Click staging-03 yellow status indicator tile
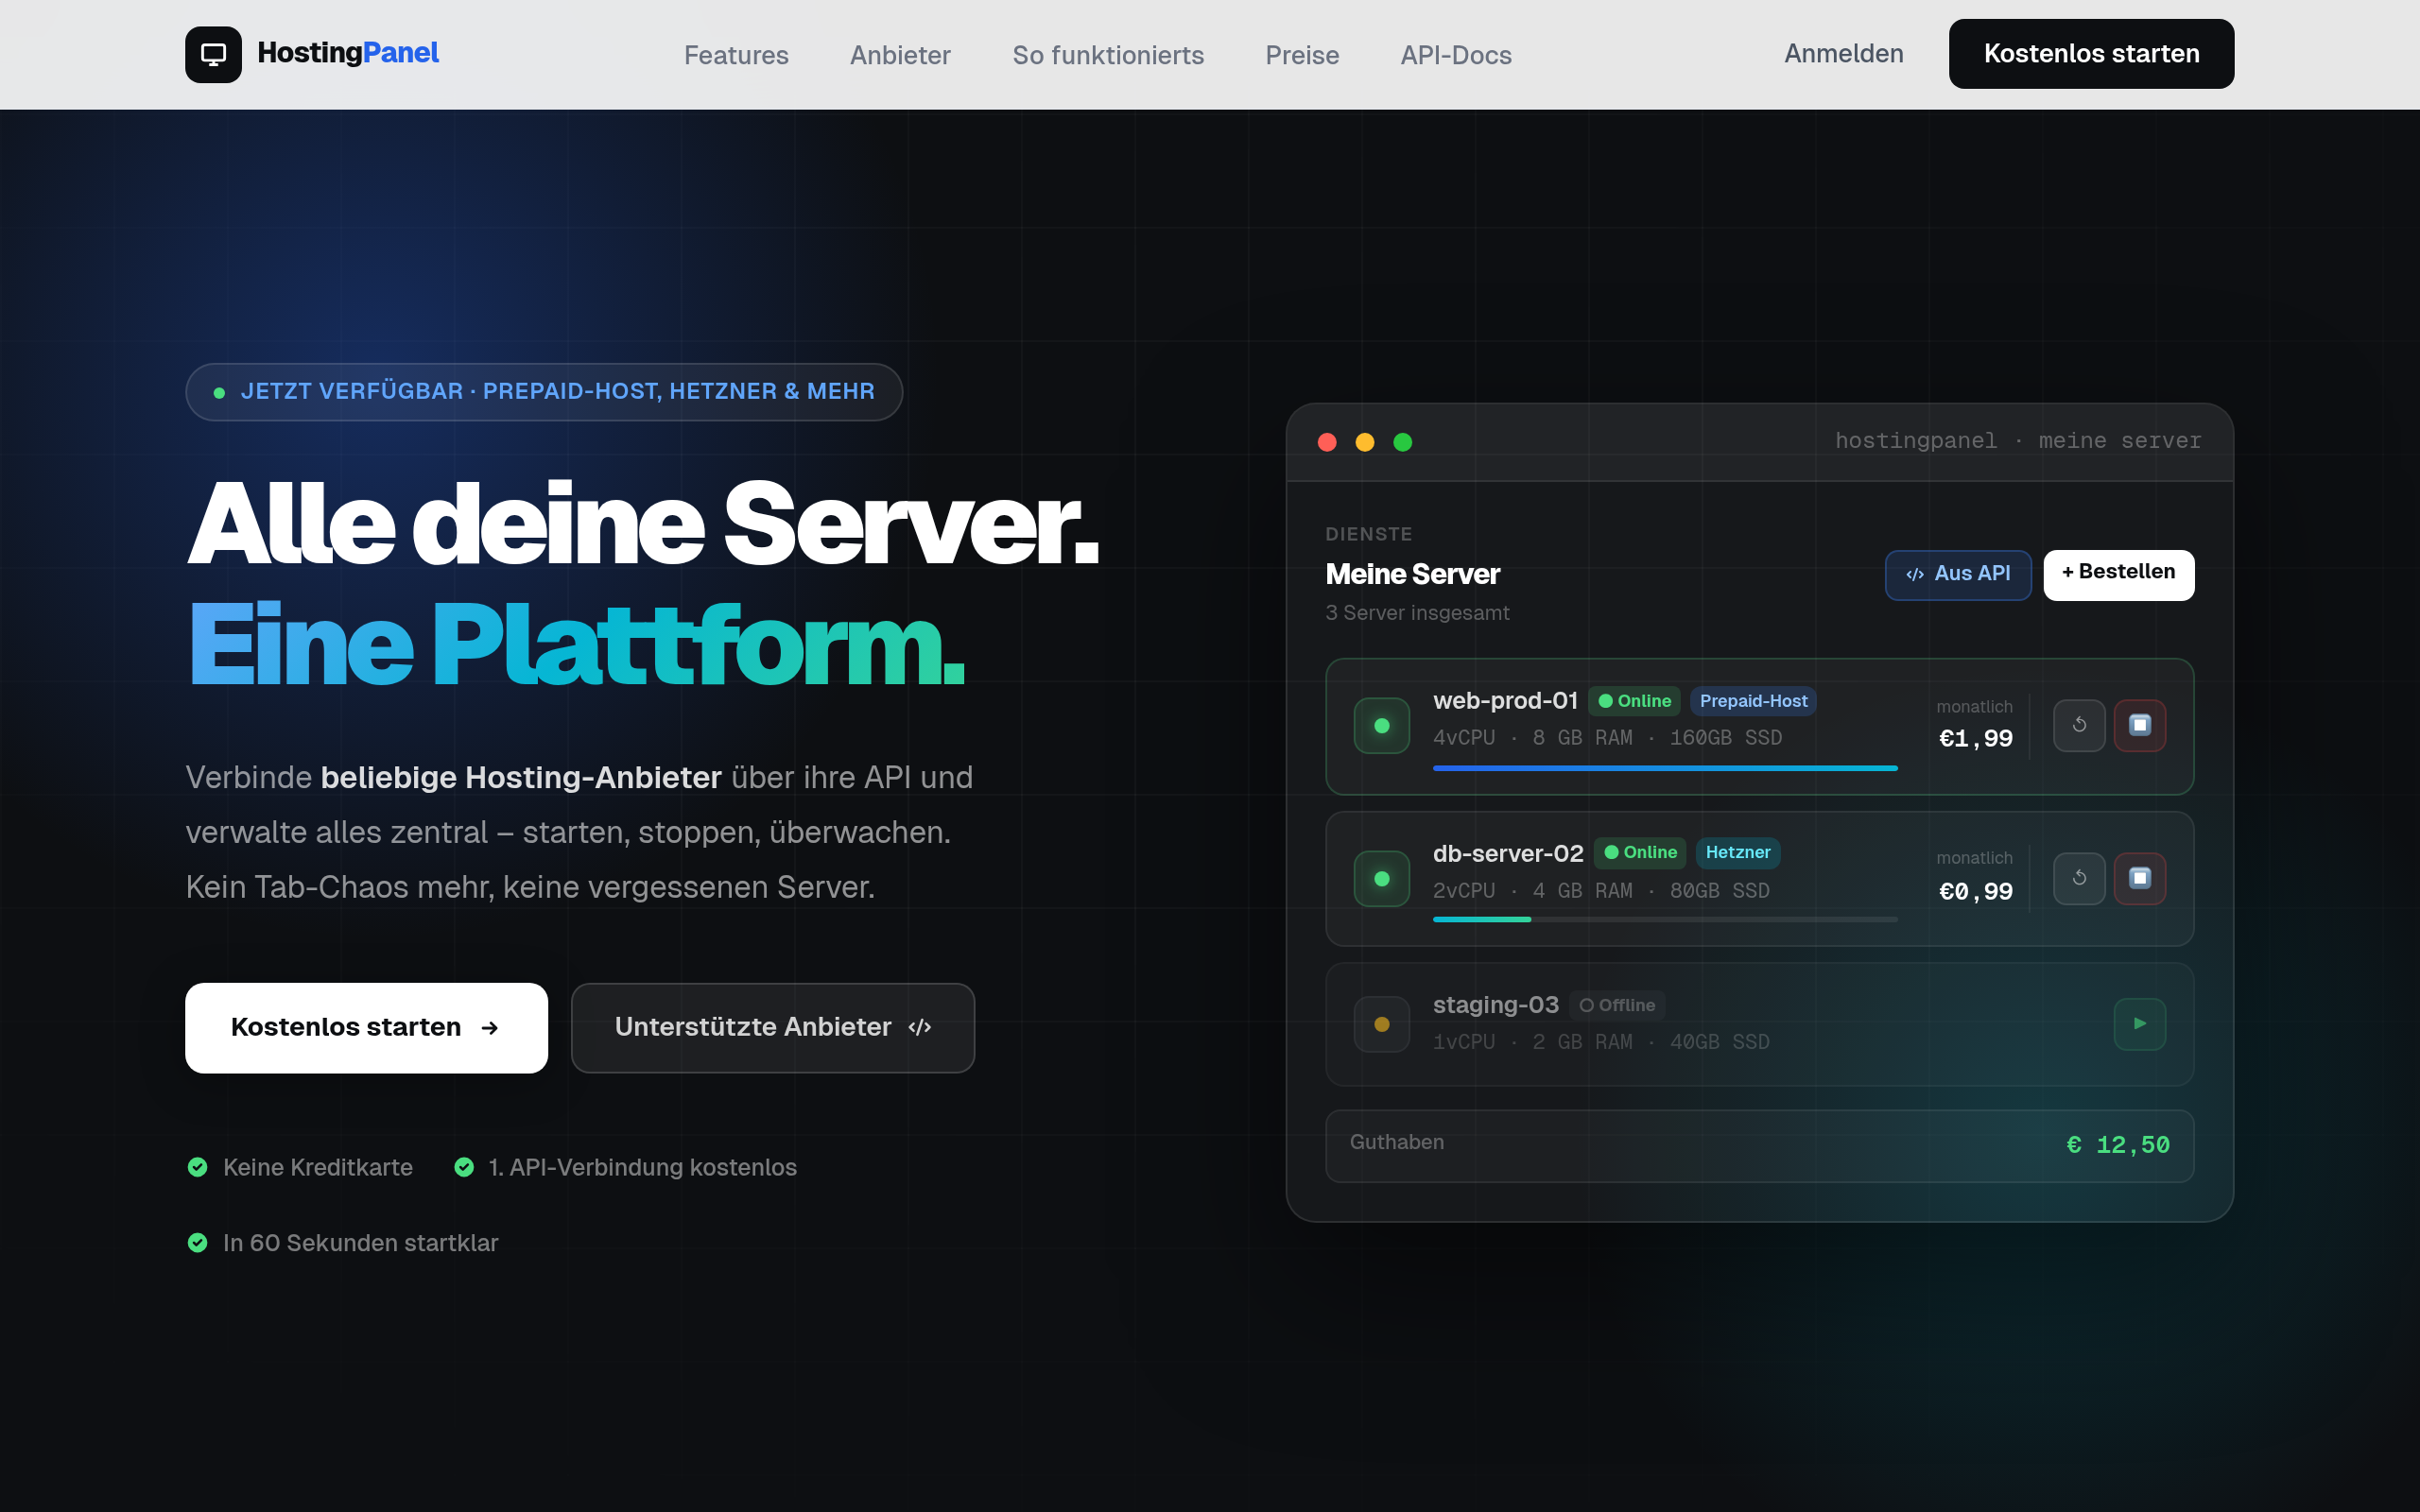Image resolution: width=2420 pixels, height=1512 pixels. coord(1382,1024)
